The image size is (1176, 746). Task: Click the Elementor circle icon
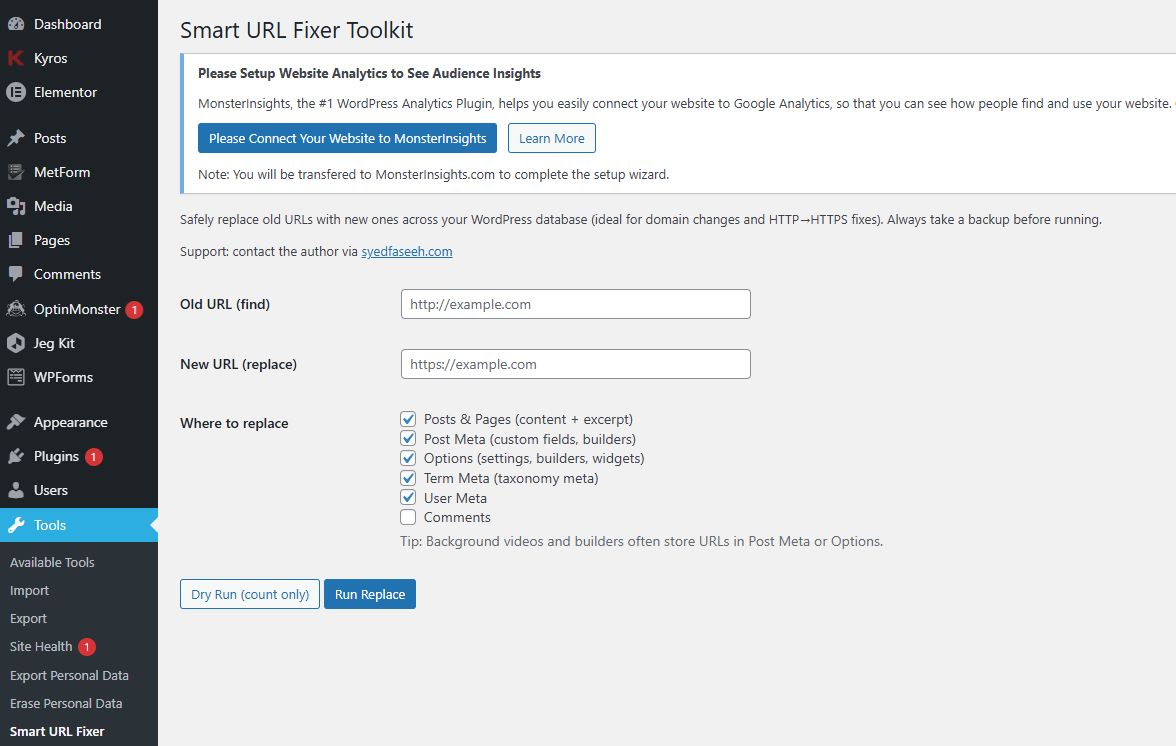16,92
